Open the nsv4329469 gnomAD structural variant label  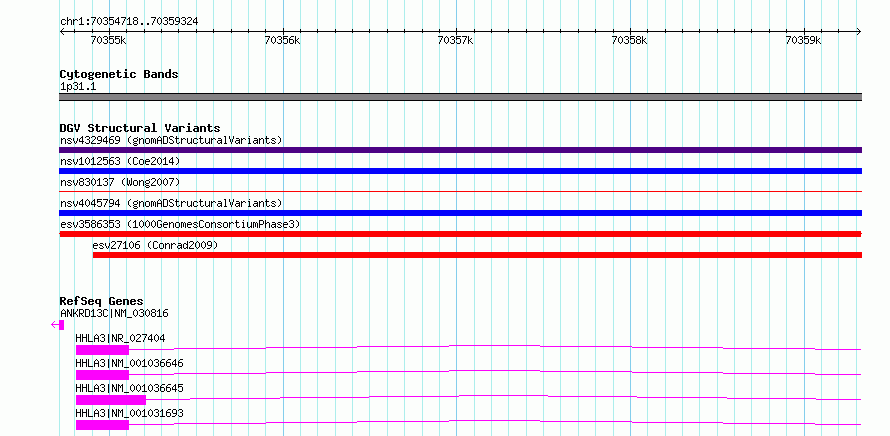click(x=171, y=140)
